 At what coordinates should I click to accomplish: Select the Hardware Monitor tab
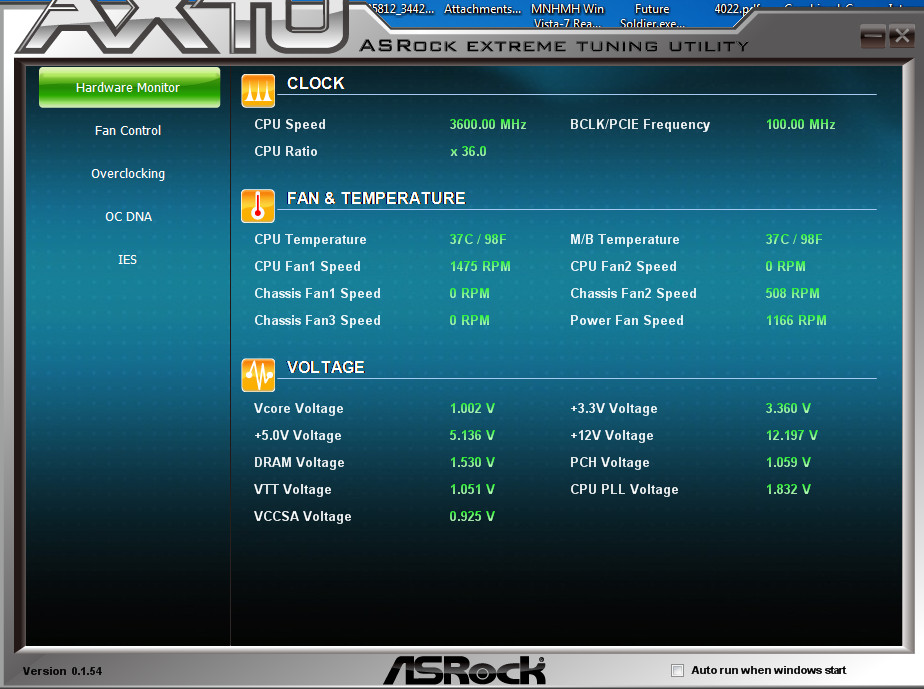click(x=129, y=87)
